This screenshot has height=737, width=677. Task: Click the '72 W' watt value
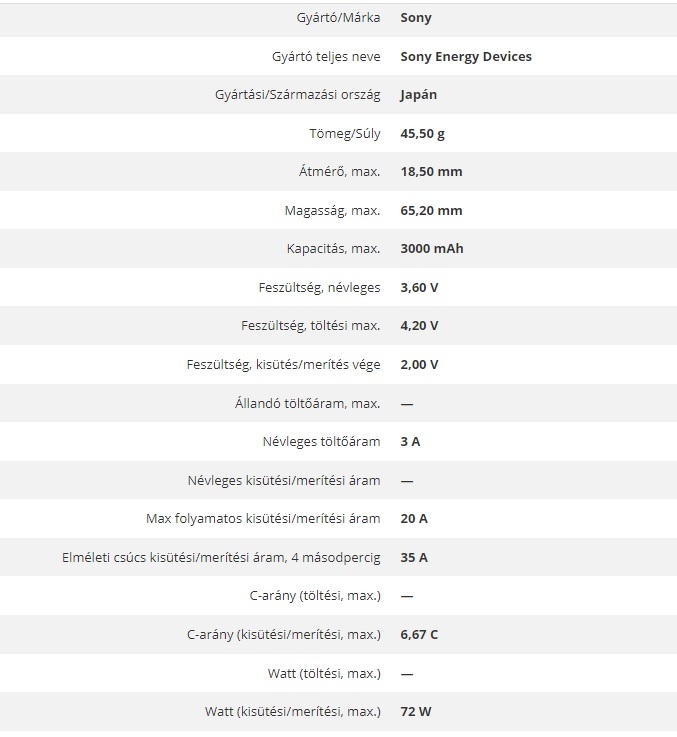[416, 711]
